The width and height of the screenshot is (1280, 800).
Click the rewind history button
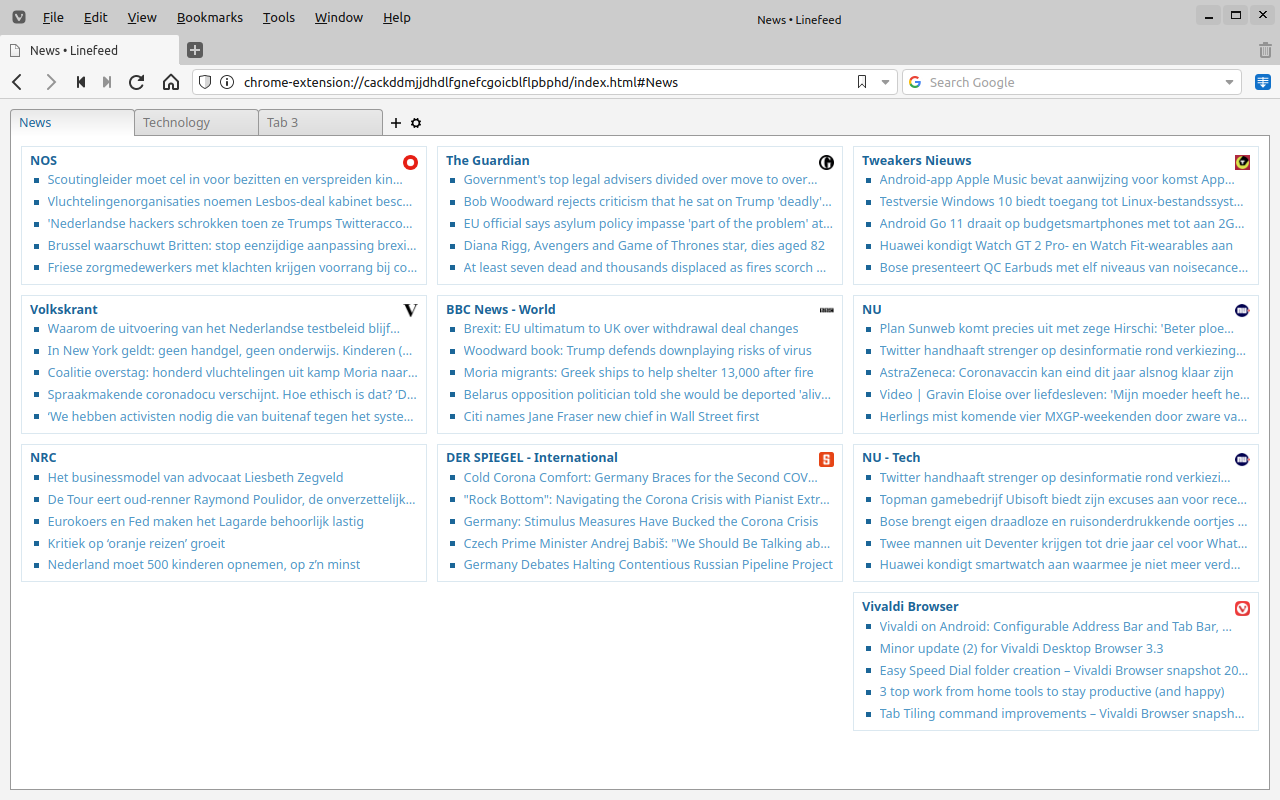(81, 82)
